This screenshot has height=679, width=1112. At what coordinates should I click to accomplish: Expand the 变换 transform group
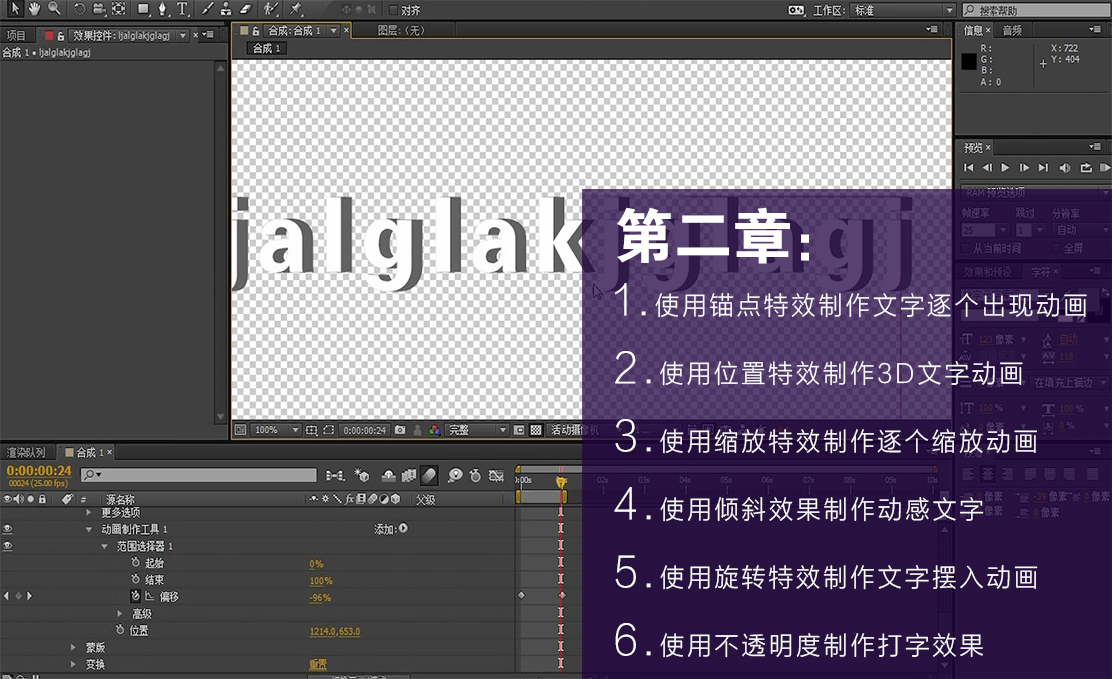[x=73, y=664]
